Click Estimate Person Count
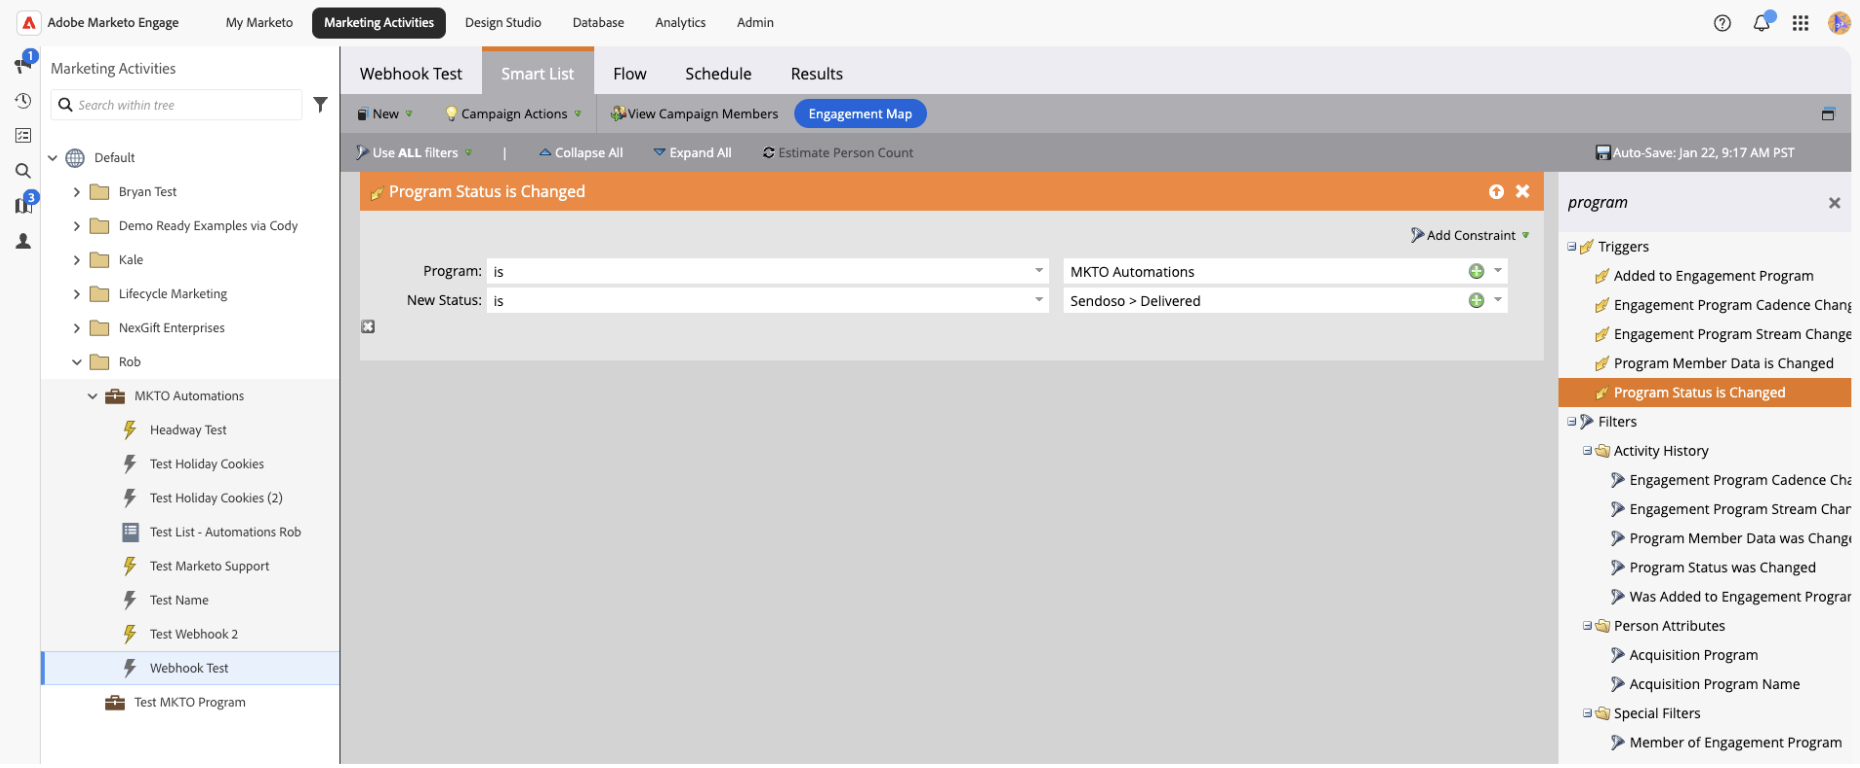Screen dimensions: 1860x768 pyautogui.click(x=838, y=153)
